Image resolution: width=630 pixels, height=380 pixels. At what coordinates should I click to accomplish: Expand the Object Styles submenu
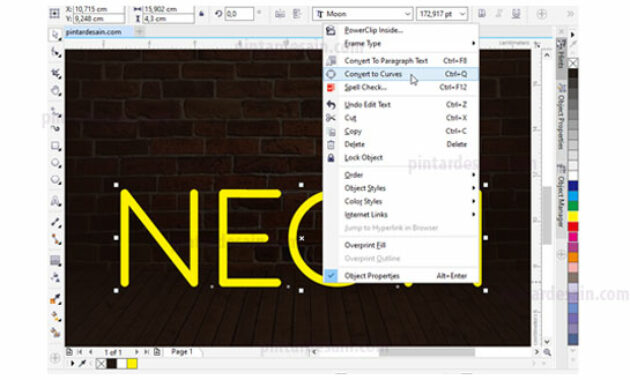pos(401,188)
